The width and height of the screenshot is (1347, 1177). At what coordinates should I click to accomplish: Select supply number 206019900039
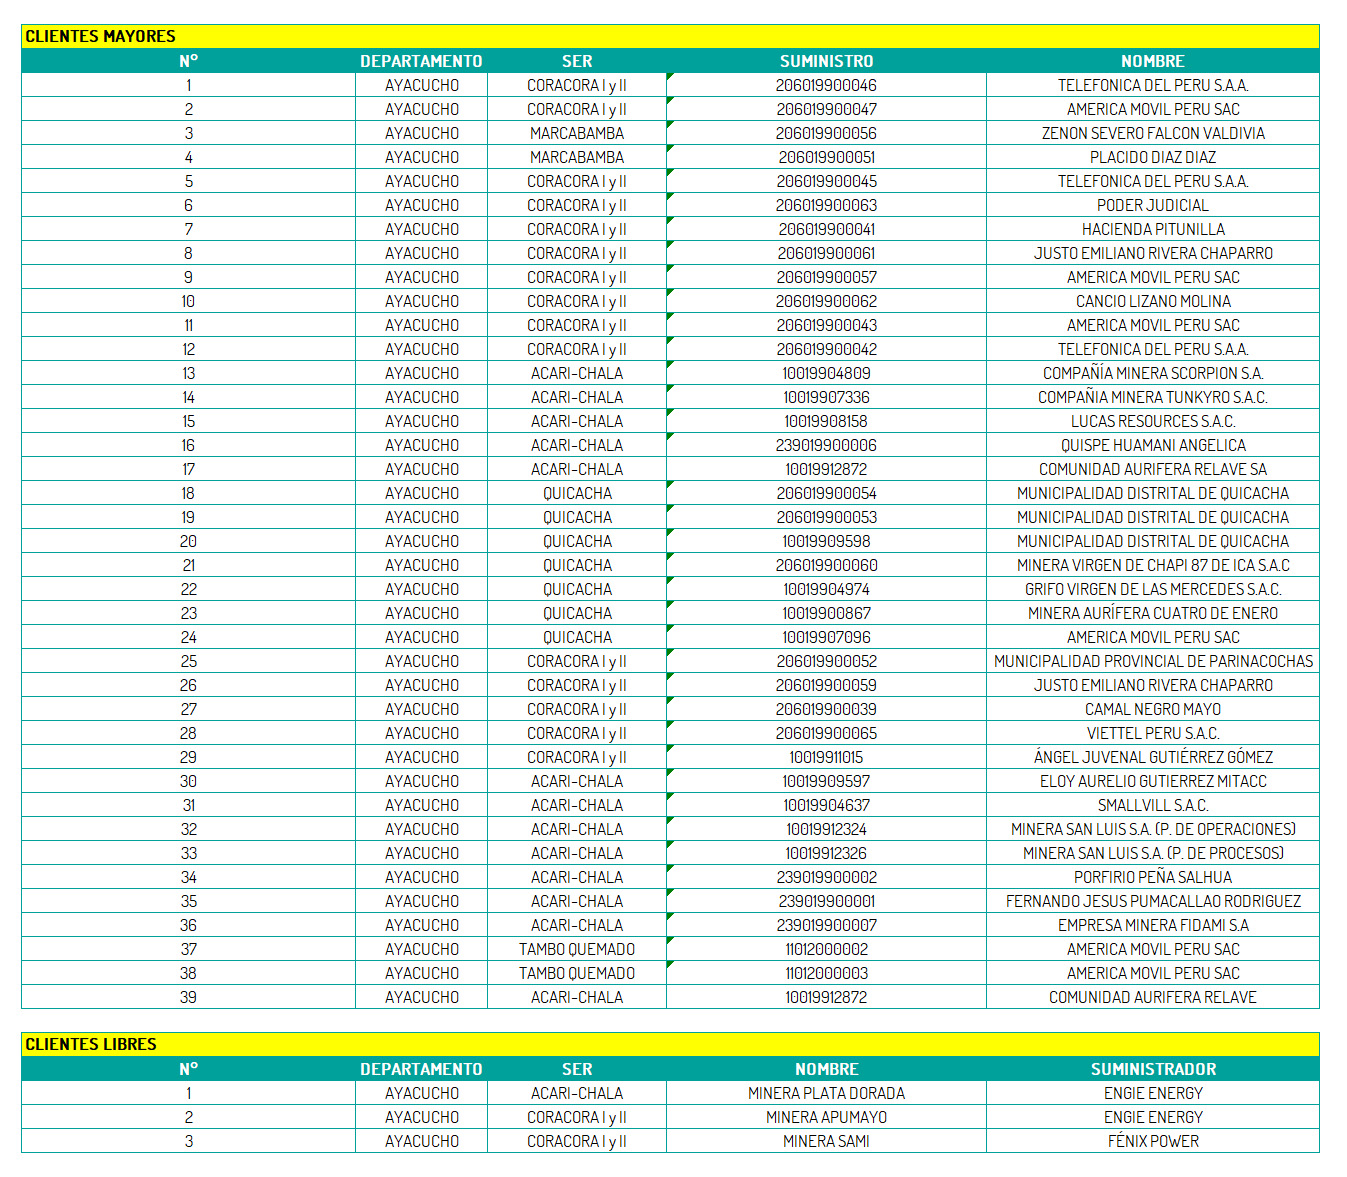[x=826, y=709]
